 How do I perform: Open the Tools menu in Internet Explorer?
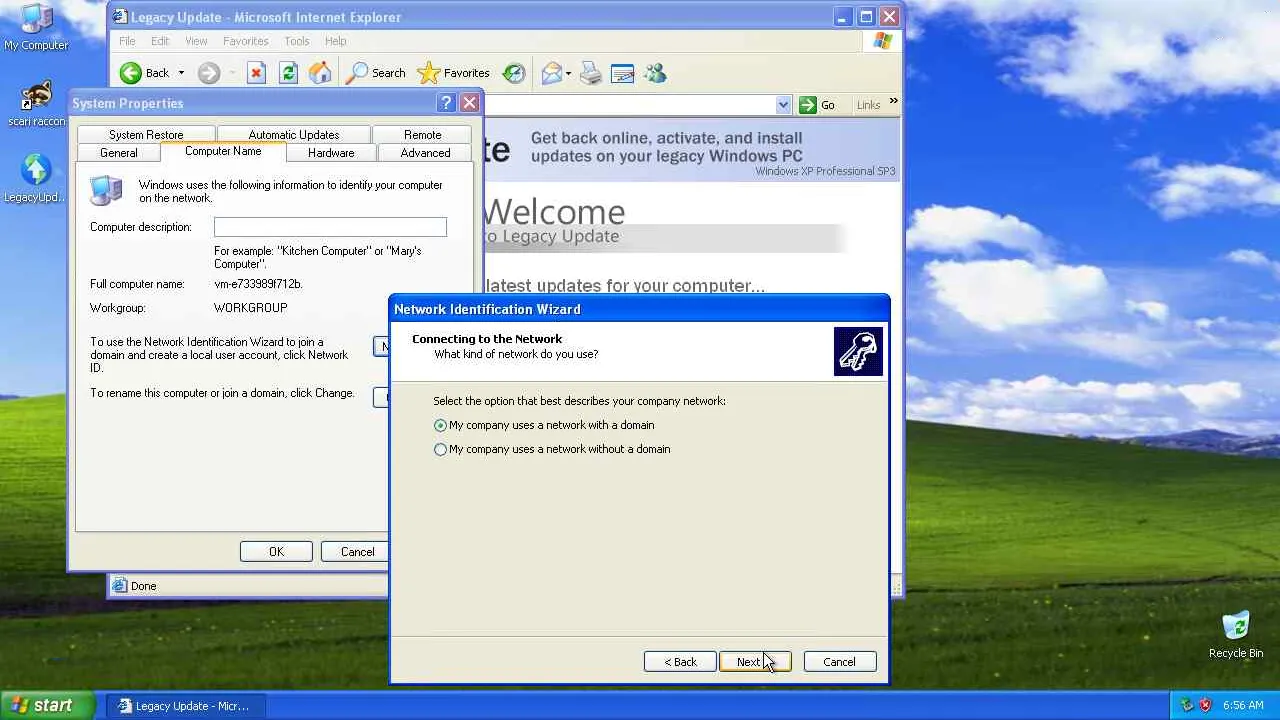297,41
